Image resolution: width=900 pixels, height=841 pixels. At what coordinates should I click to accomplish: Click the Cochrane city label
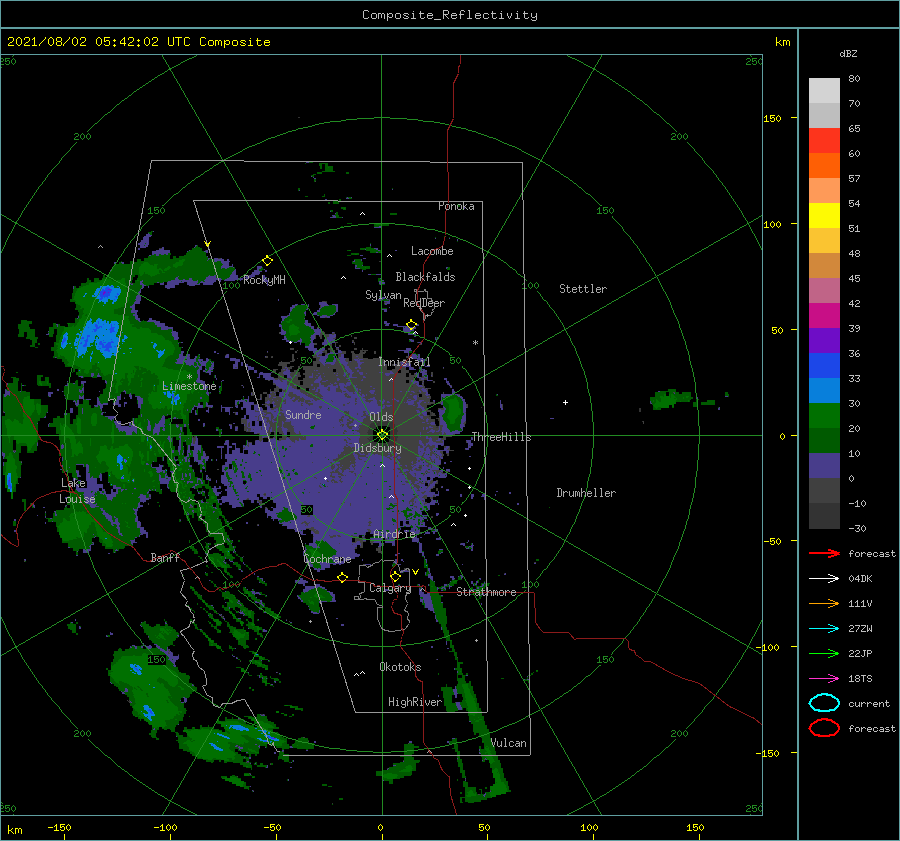tap(327, 559)
